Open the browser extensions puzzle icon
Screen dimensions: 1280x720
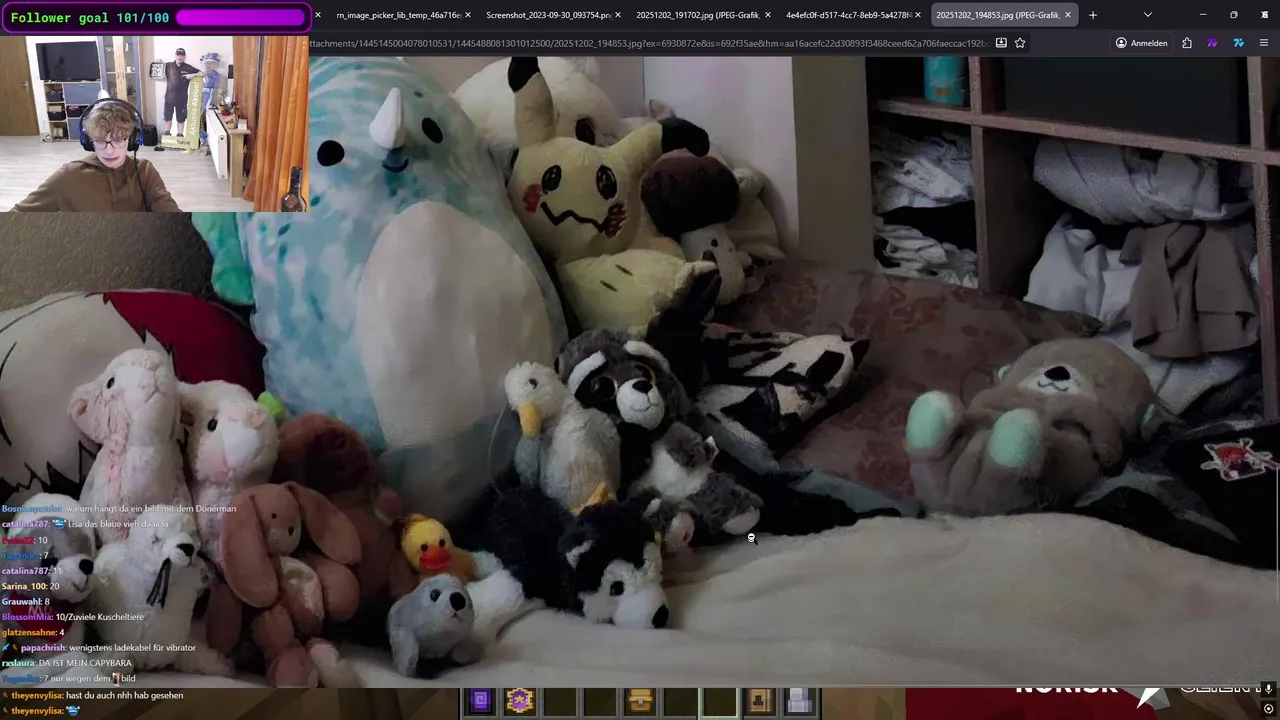[x=1186, y=43]
